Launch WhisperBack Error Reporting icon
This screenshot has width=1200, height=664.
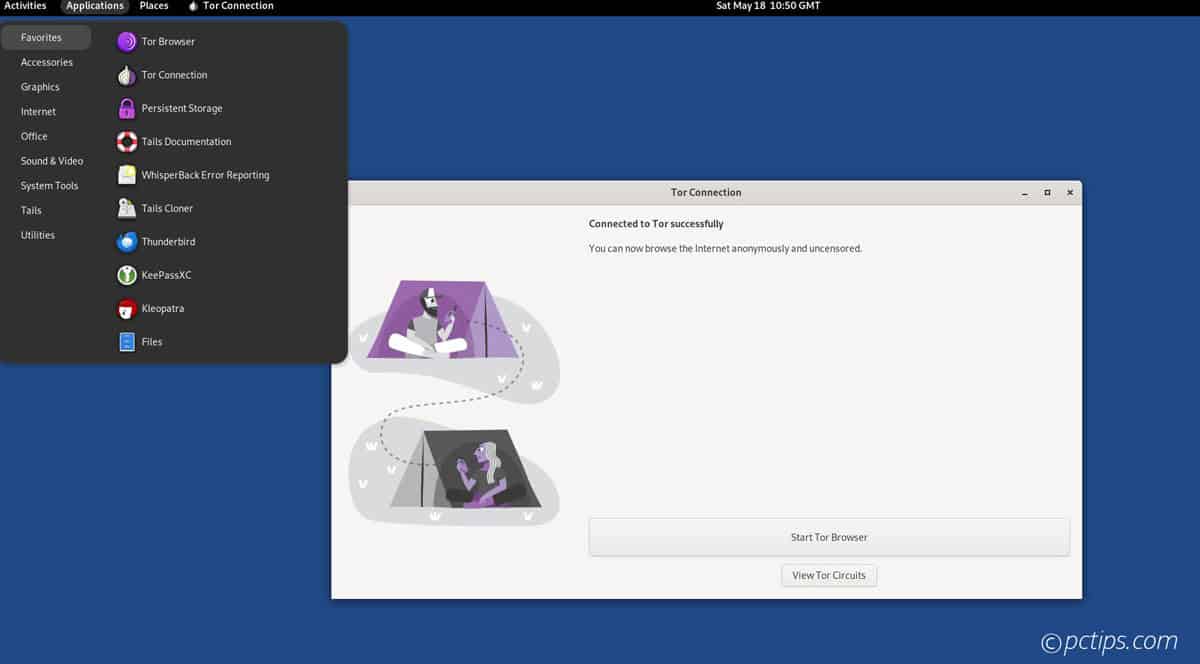click(127, 175)
